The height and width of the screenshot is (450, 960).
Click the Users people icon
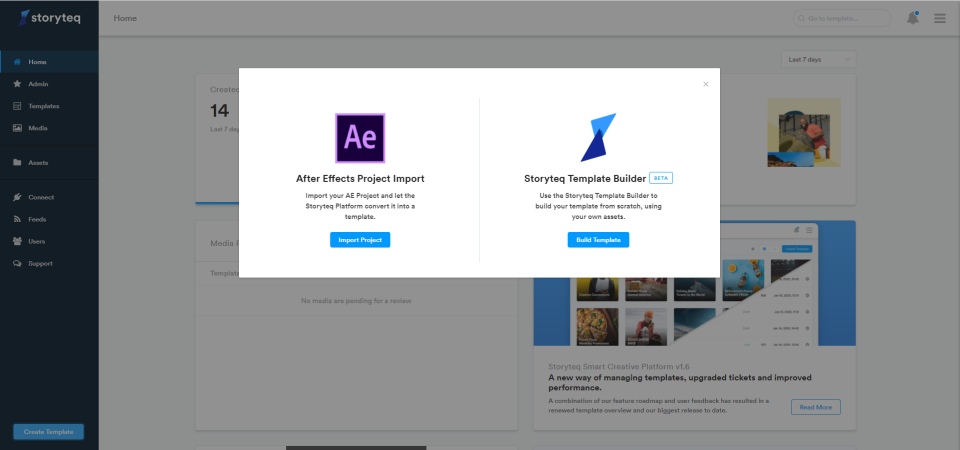click(18, 241)
